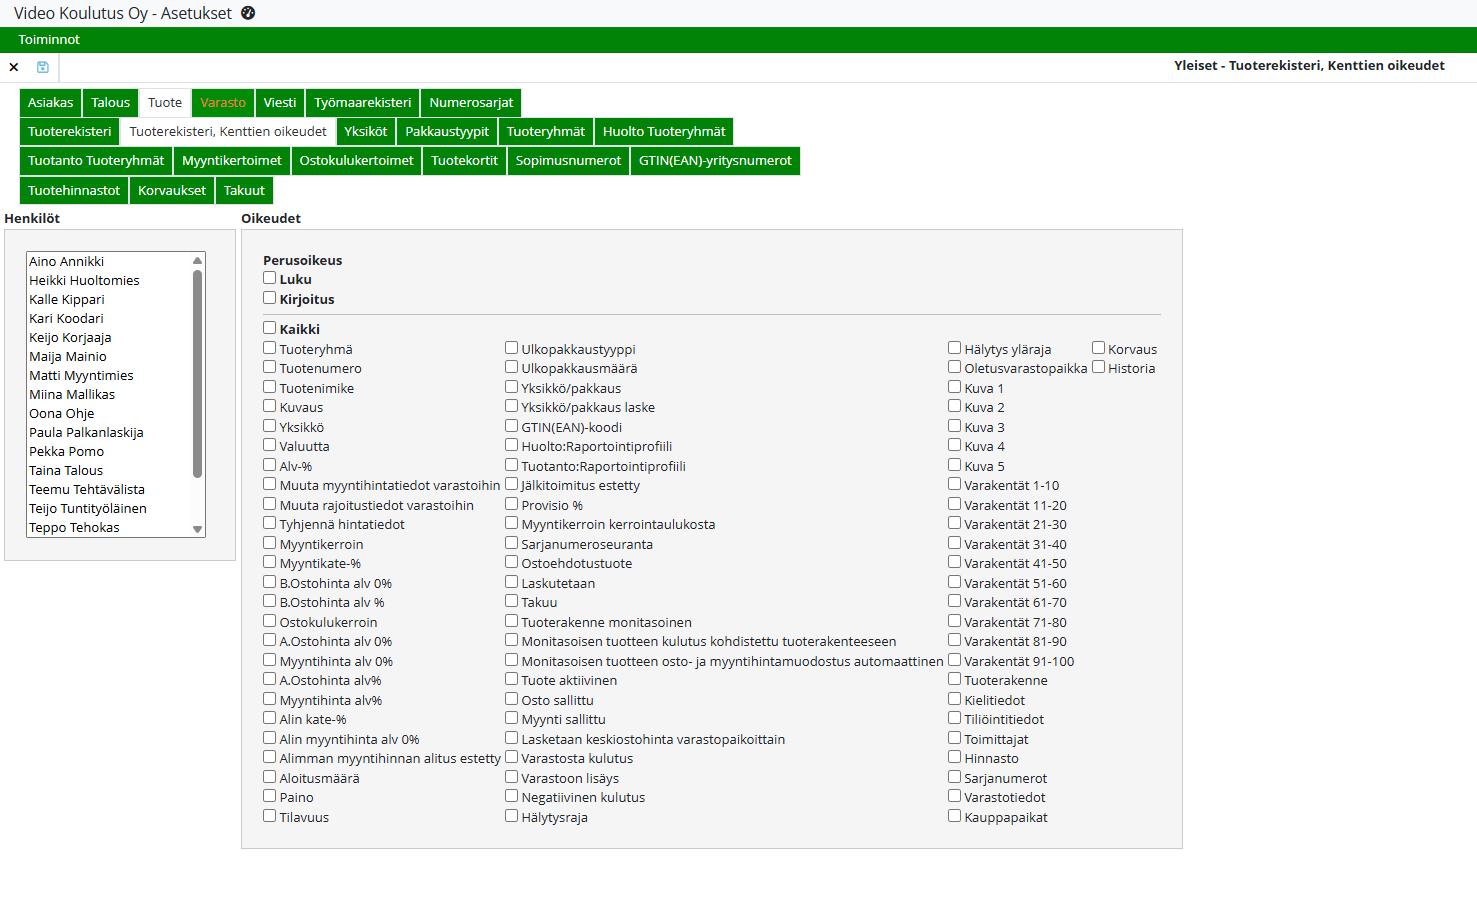
Task: Switch to the Asiakas tab
Action: [x=50, y=103]
